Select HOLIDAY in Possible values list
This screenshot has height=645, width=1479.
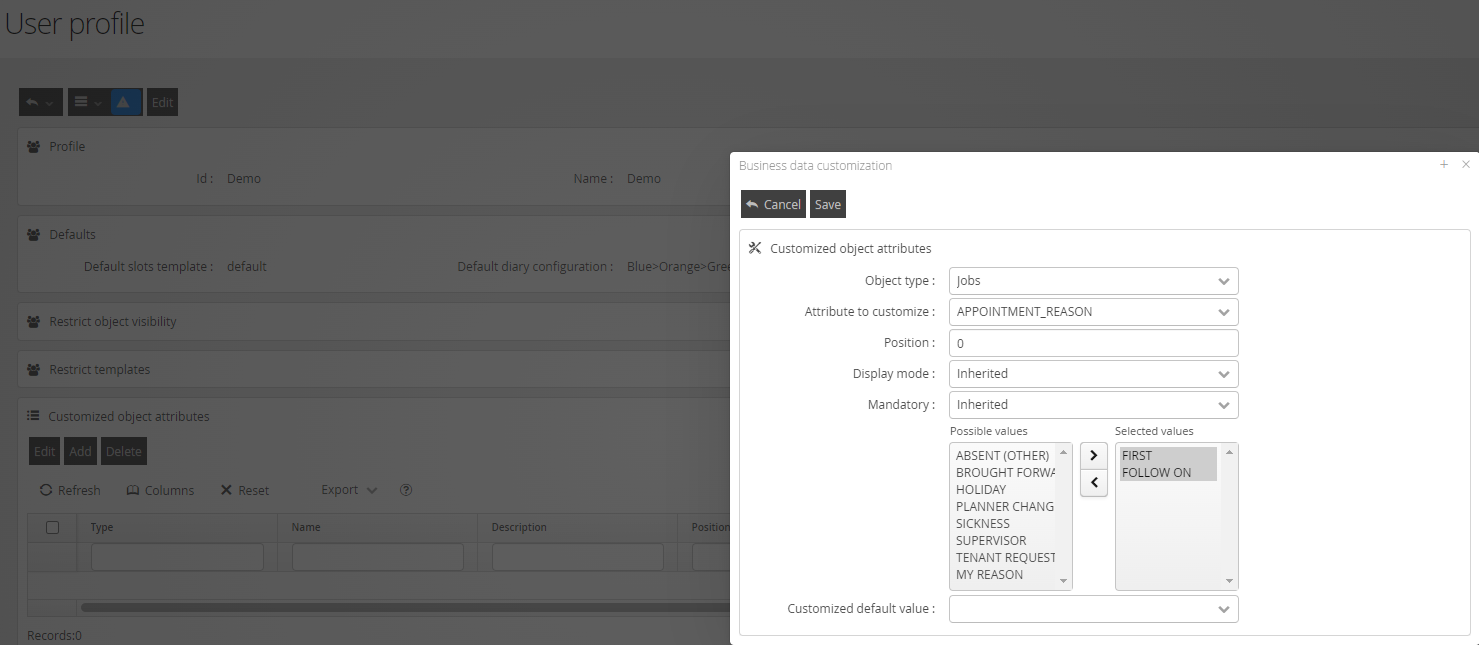(981, 489)
